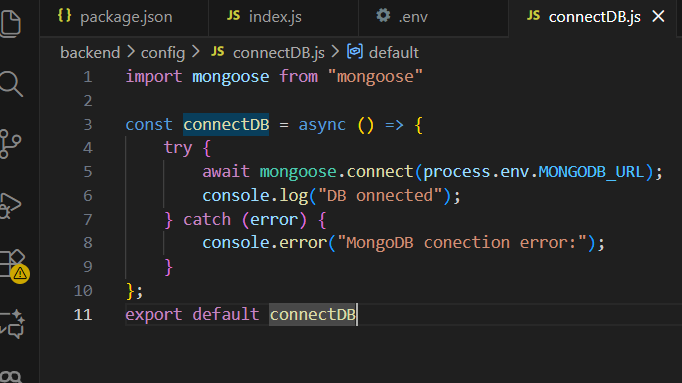
Task: Close the connectDB.js tab
Action: point(659,17)
